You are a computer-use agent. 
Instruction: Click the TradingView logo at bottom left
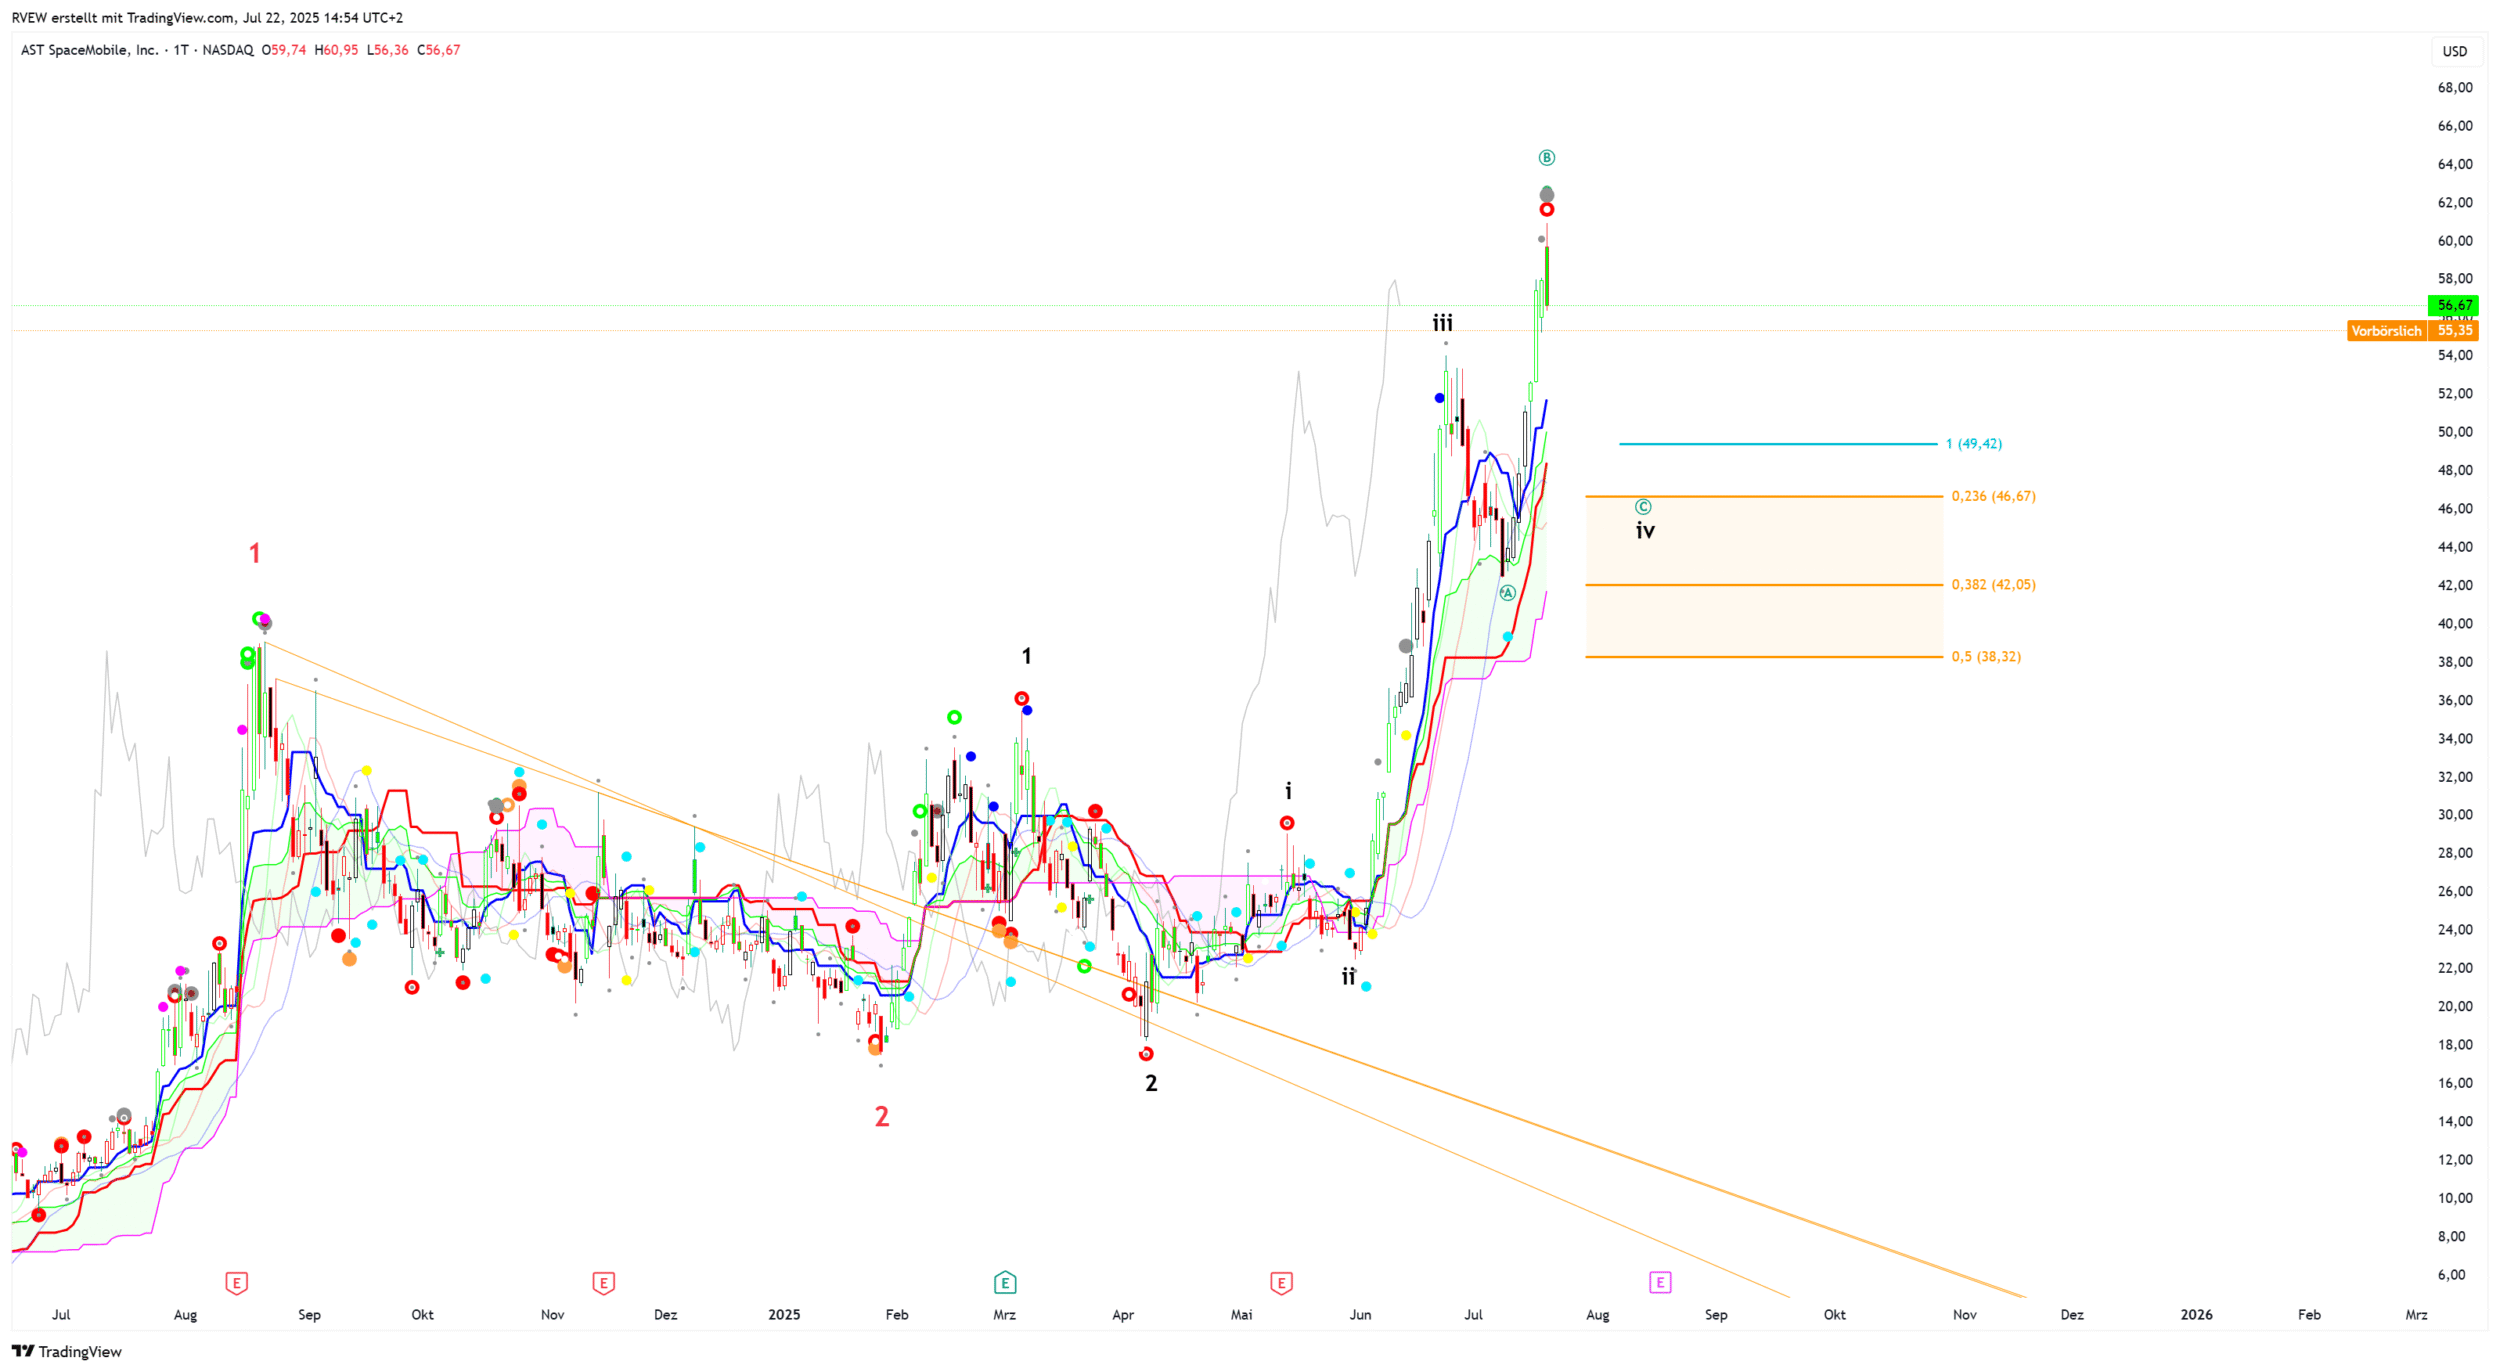66,1352
